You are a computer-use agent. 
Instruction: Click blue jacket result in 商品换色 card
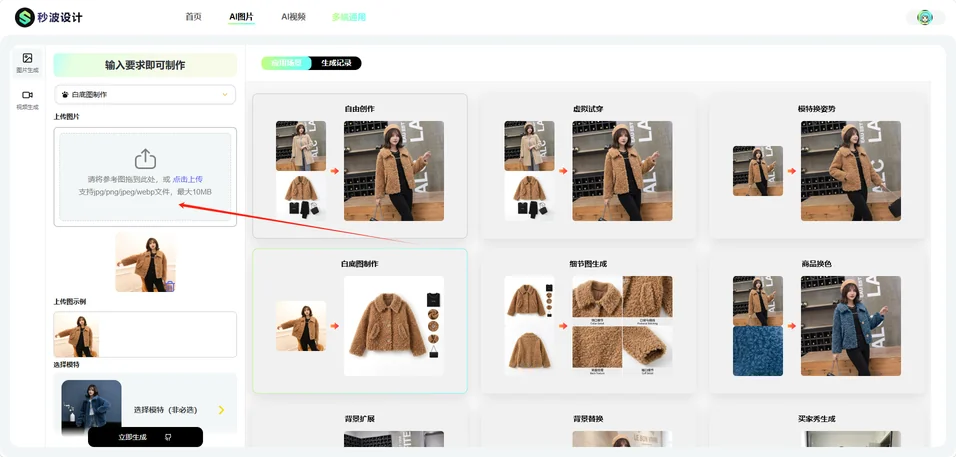[851, 326]
